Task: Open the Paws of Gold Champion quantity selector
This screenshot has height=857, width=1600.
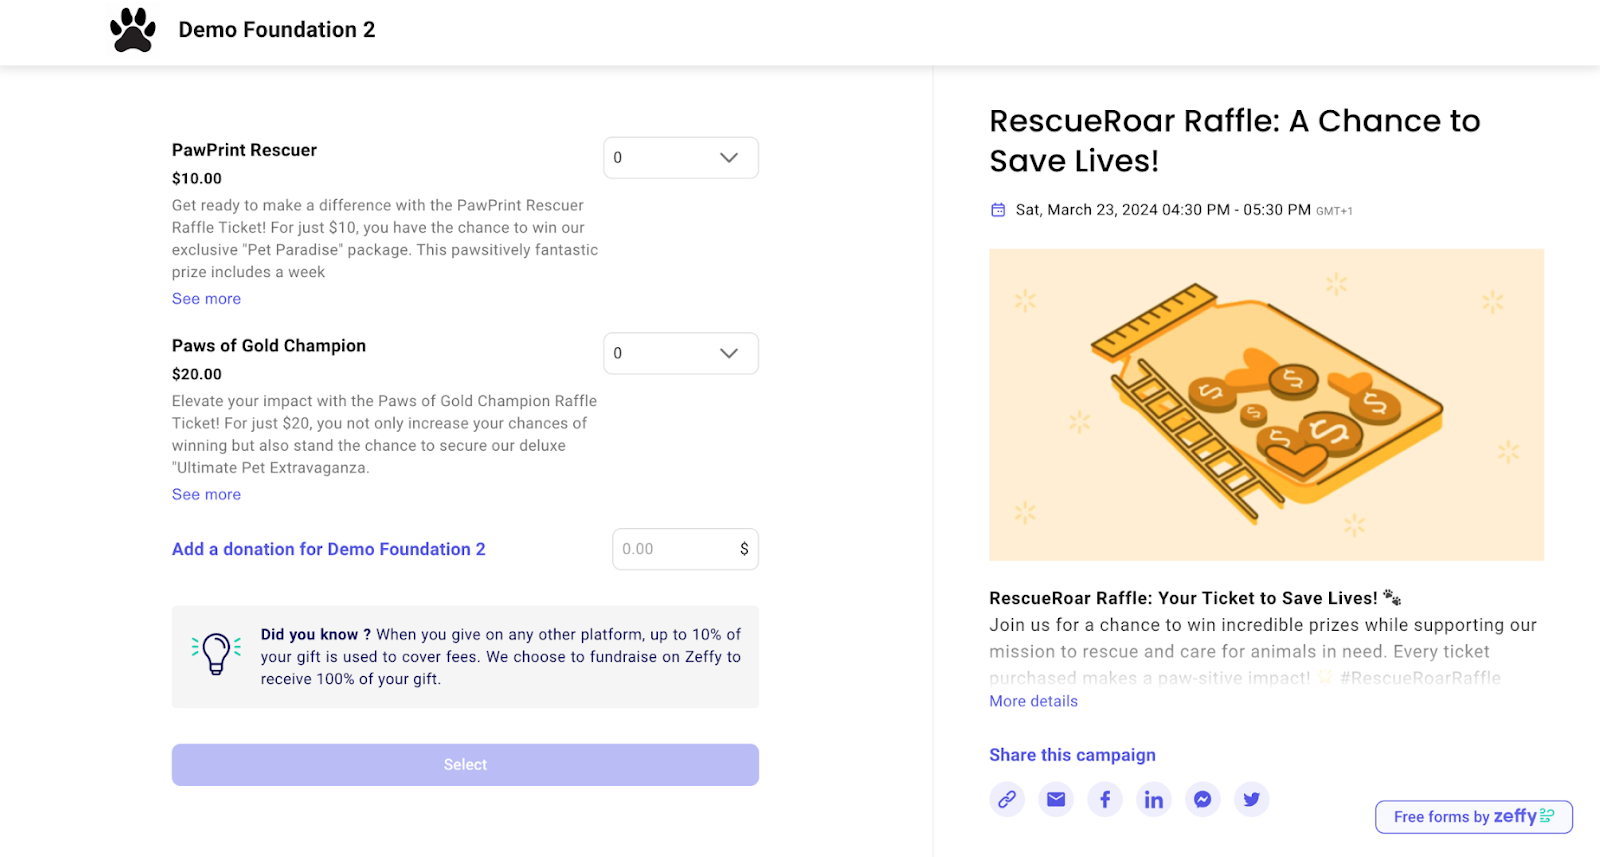Action: click(x=680, y=353)
